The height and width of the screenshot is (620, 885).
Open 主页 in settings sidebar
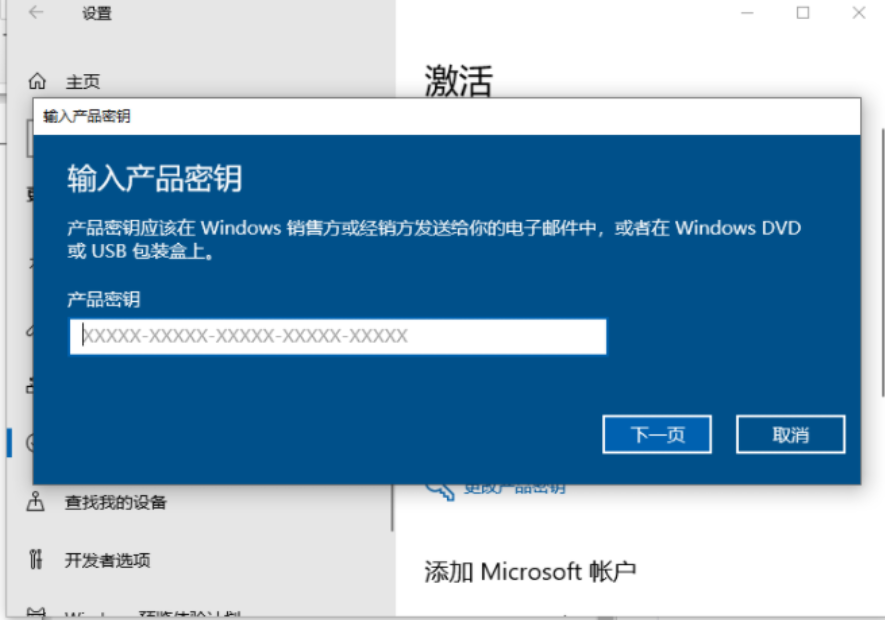[x=83, y=82]
